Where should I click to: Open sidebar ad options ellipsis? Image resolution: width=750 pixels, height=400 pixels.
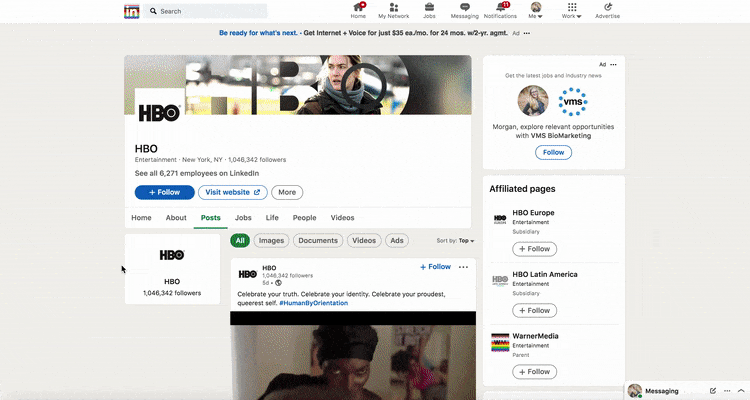coord(613,65)
